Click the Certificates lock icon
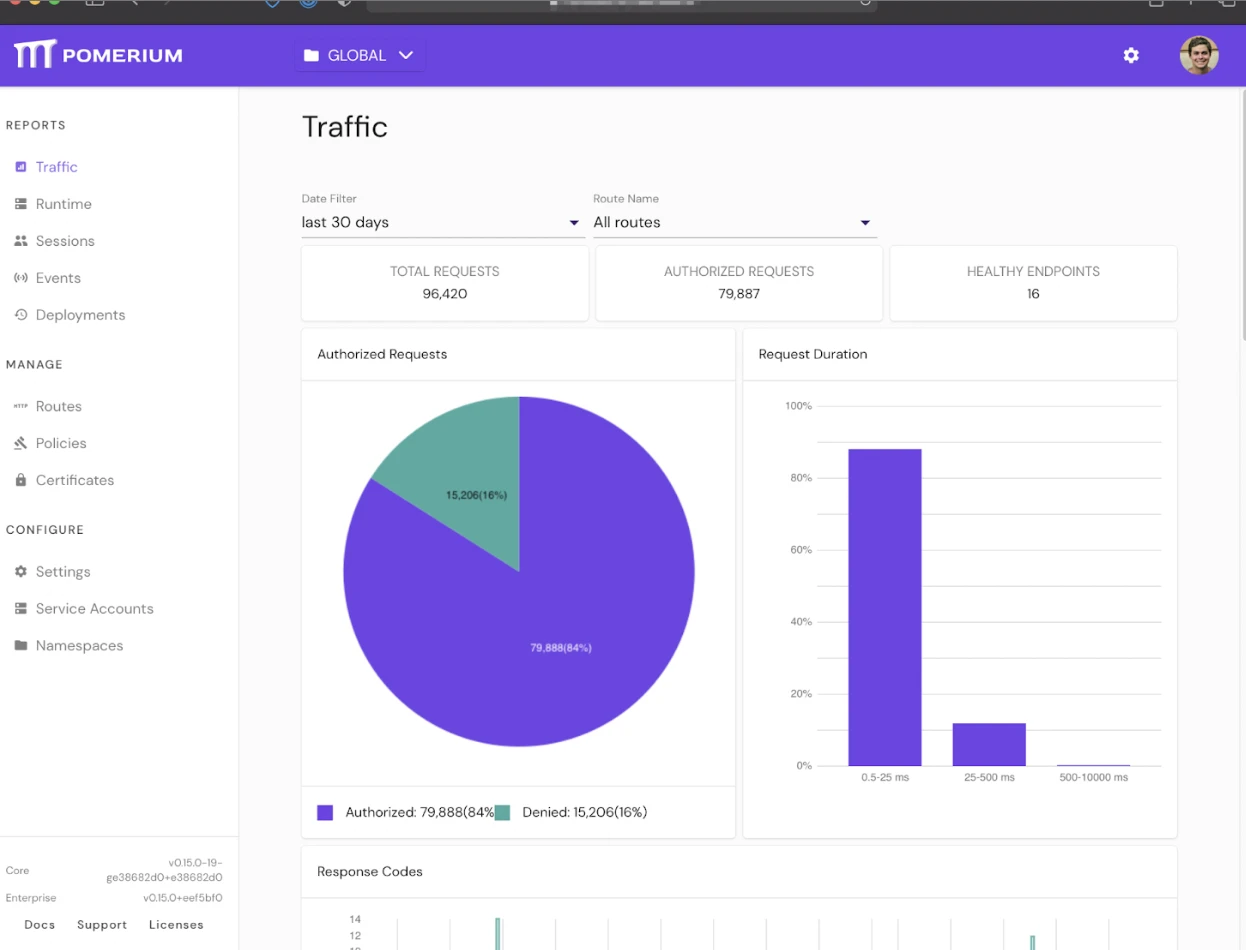Image resolution: width=1246 pixels, height=950 pixels. click(x=21, y=480)
